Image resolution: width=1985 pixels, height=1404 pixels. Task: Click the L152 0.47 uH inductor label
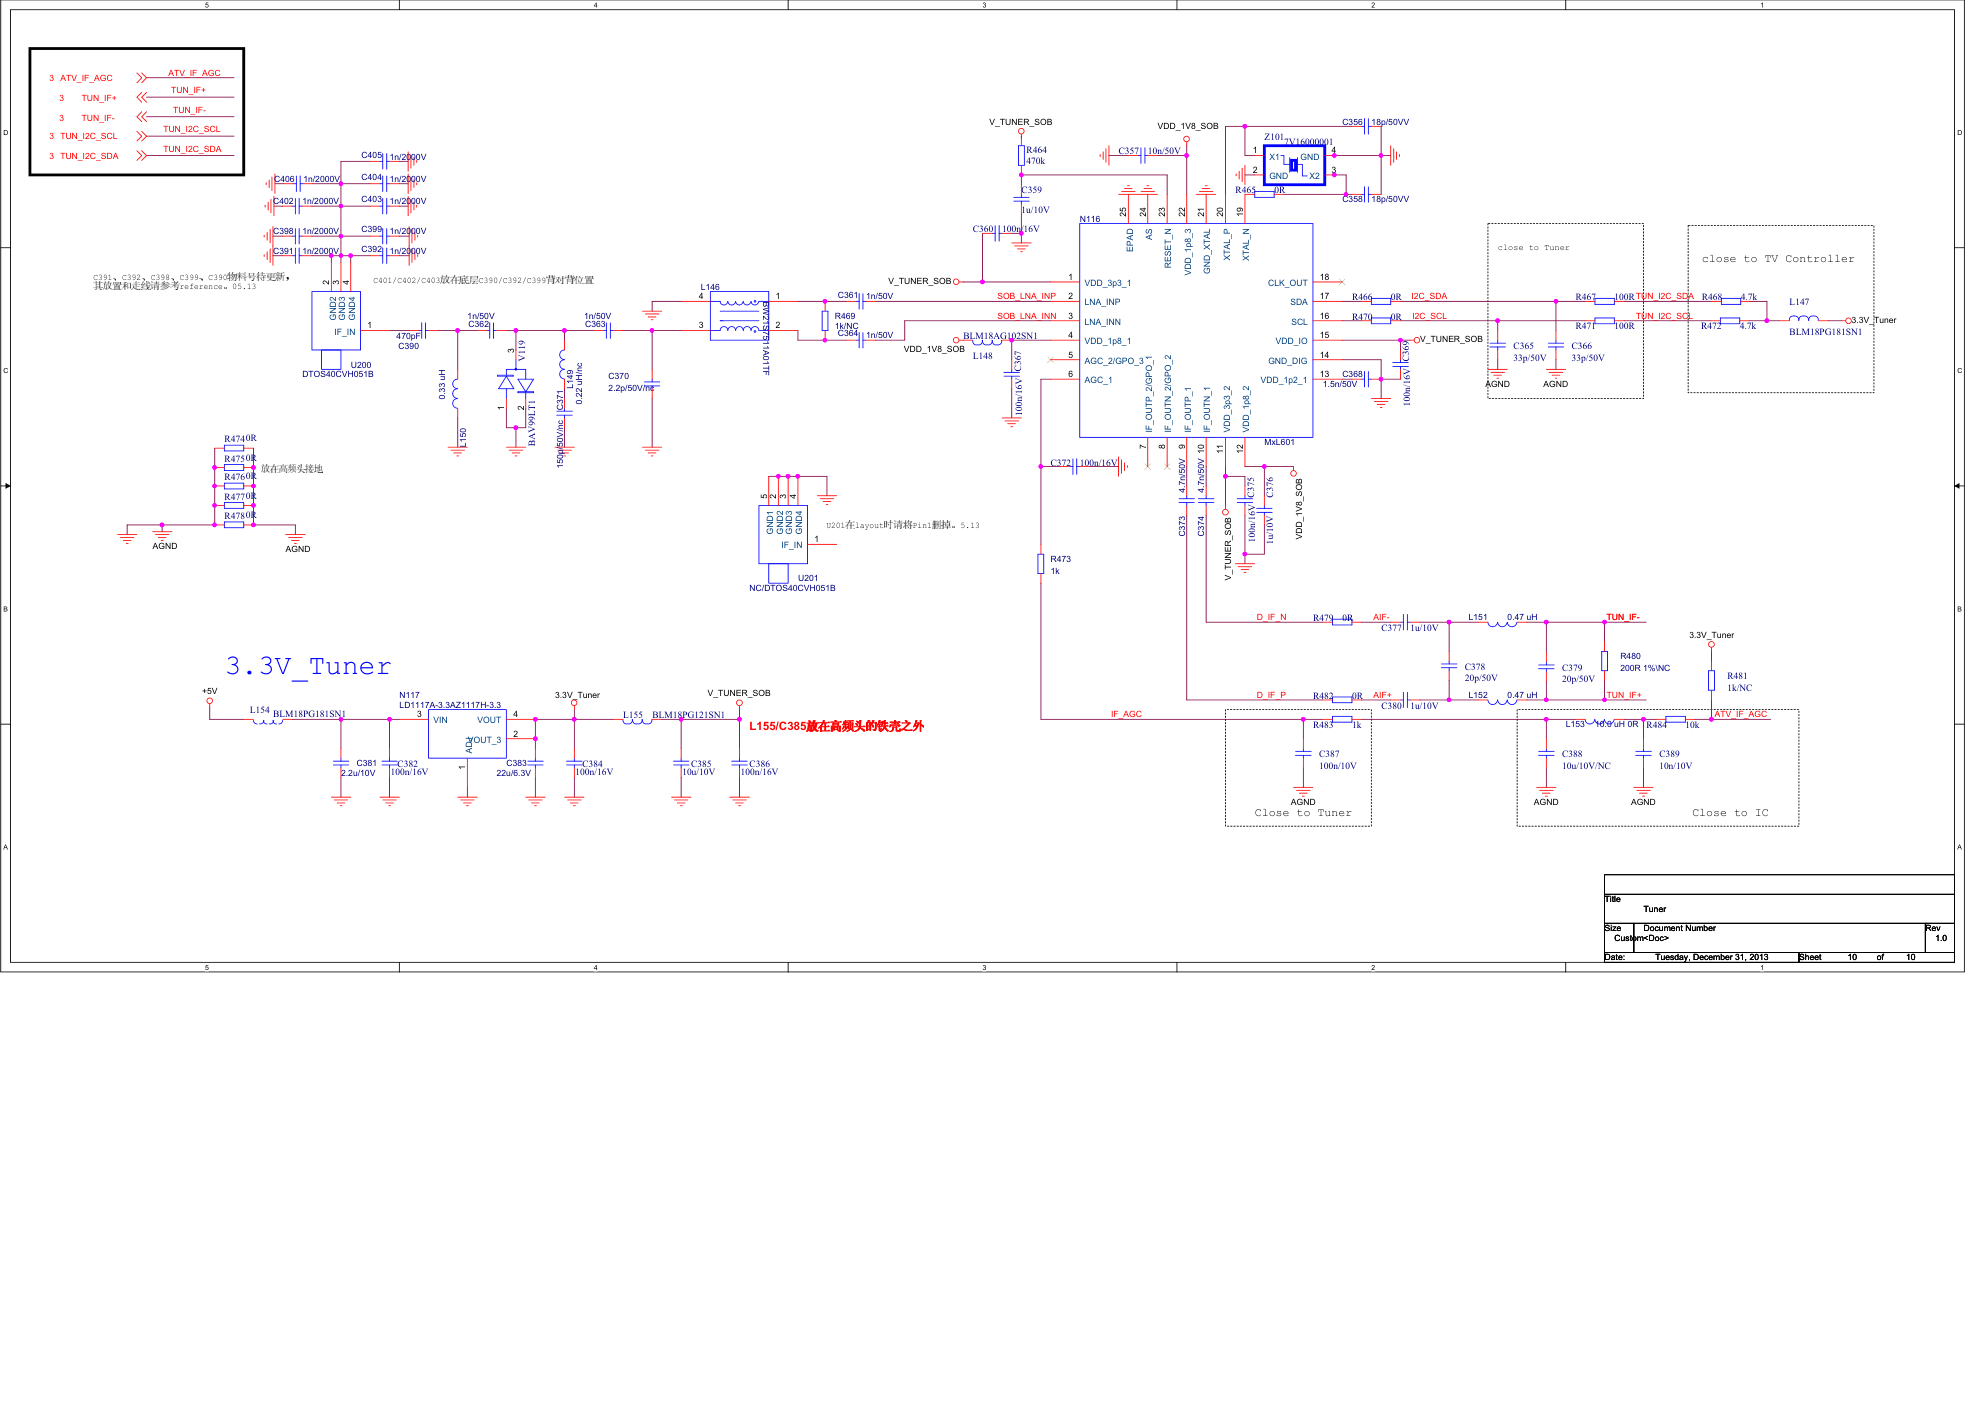(x=1502, y=695)
